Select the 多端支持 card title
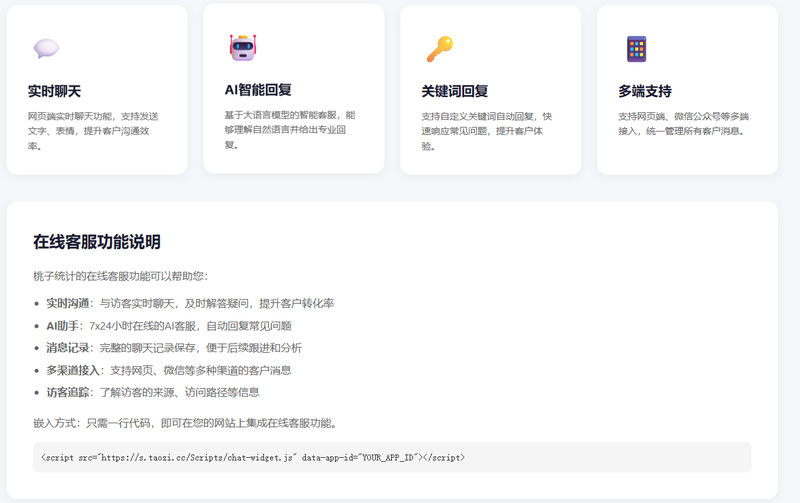The height and width of the screenshot is (503, 800). pyautogui.click(x=645, y=91)
